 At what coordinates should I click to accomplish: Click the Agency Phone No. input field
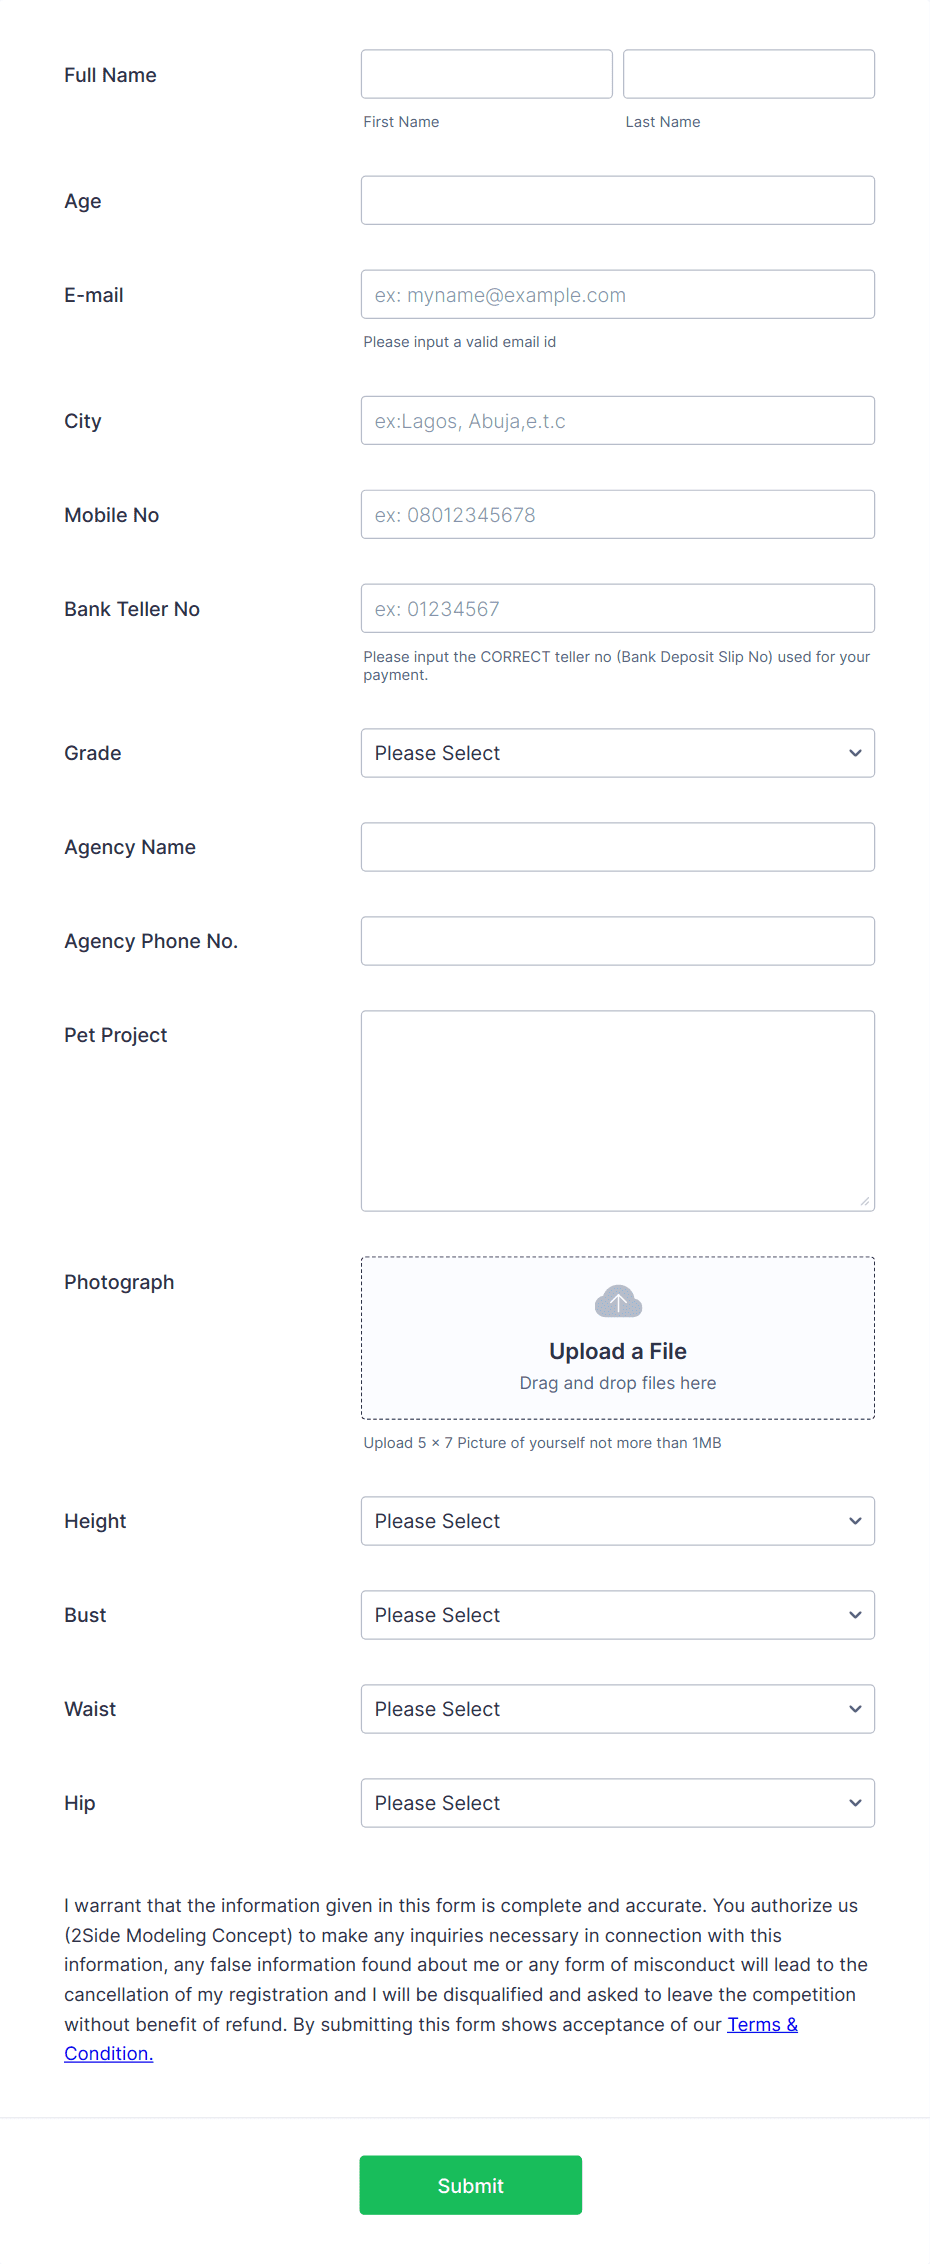(617, 940)
